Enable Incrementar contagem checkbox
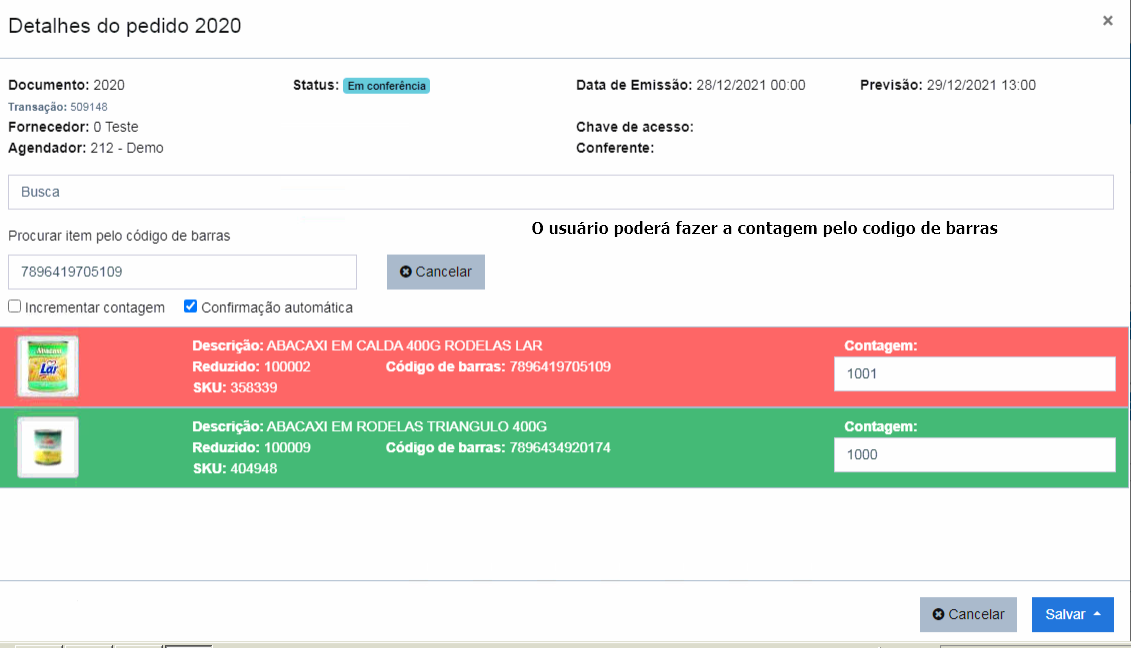 pyautogui.click(x=14, y=307)
